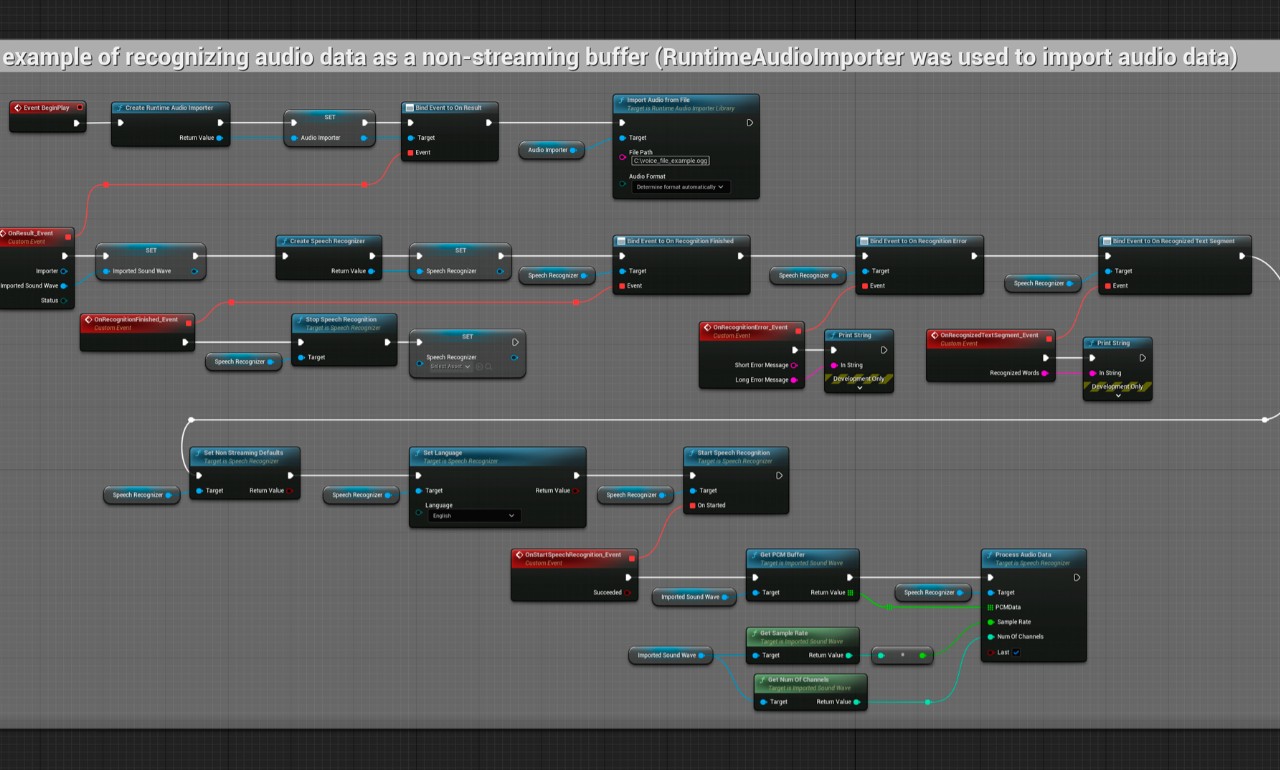Click the File Path input field
1280x770 pixels.
[669, 161]
